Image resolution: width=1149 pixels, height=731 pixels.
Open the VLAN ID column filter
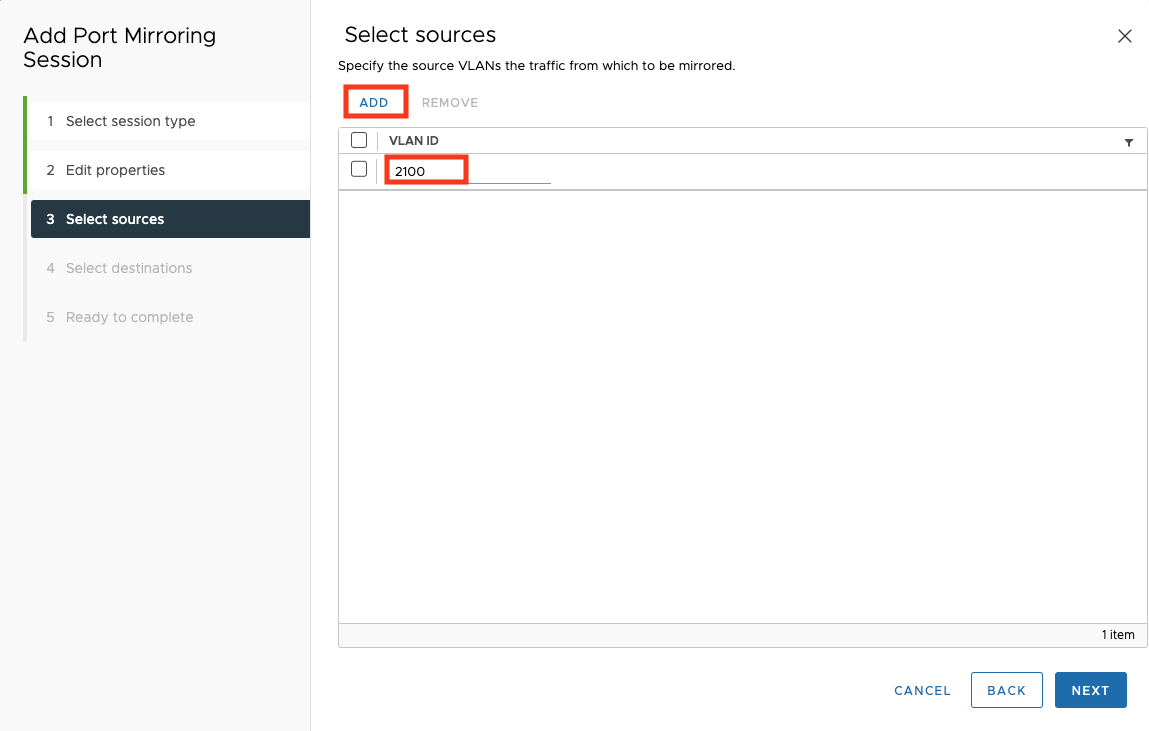coord(1128,142)
